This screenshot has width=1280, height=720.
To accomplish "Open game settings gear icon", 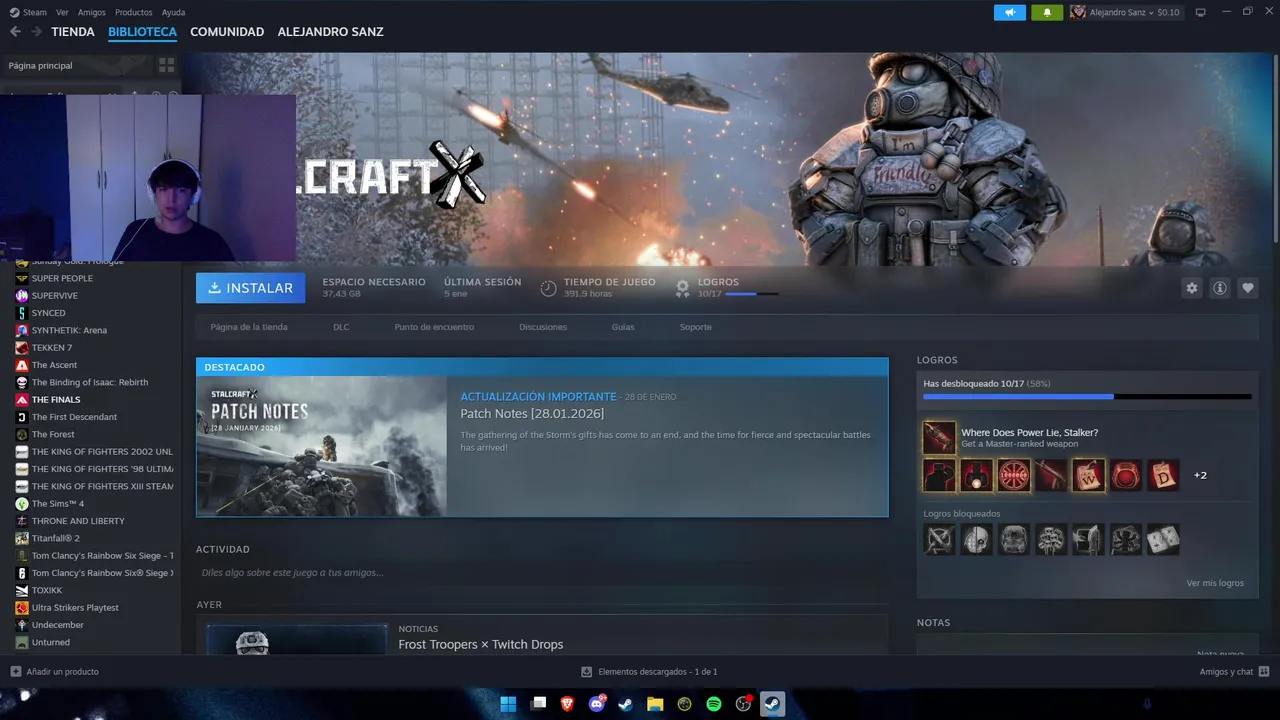I will pos(1192,288).
